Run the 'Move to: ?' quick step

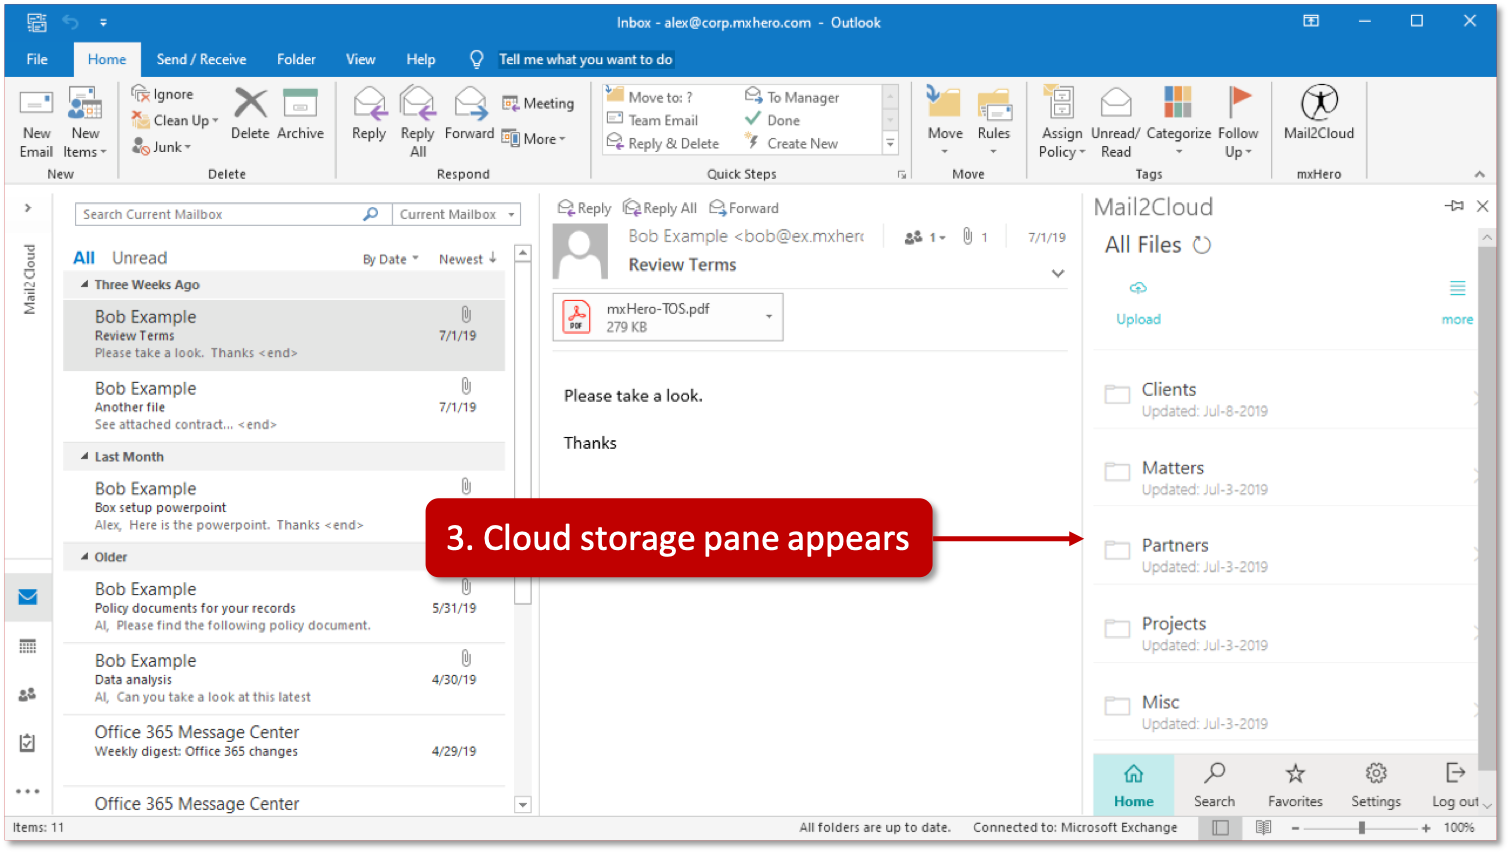(x=650, y=97)
